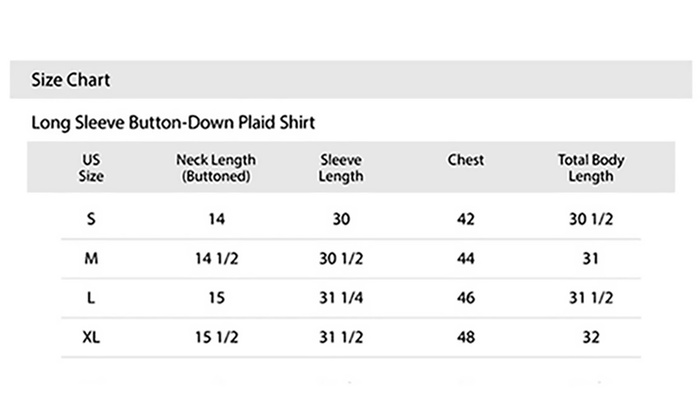The height and width of the screenshot is (420, 700).
Task: Click neck length value 14 1/2
Action: click(x=217, y=258)
